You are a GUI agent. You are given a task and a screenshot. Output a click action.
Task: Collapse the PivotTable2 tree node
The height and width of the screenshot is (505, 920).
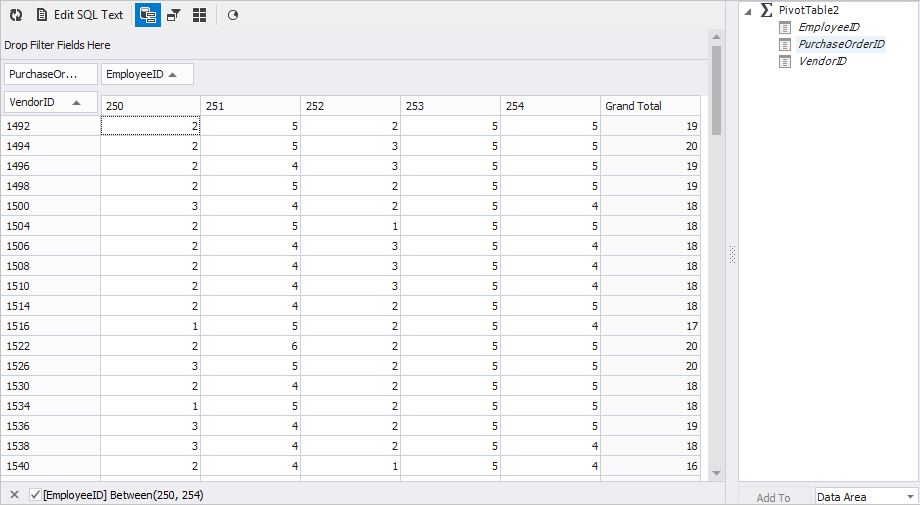tap(748, 11)
